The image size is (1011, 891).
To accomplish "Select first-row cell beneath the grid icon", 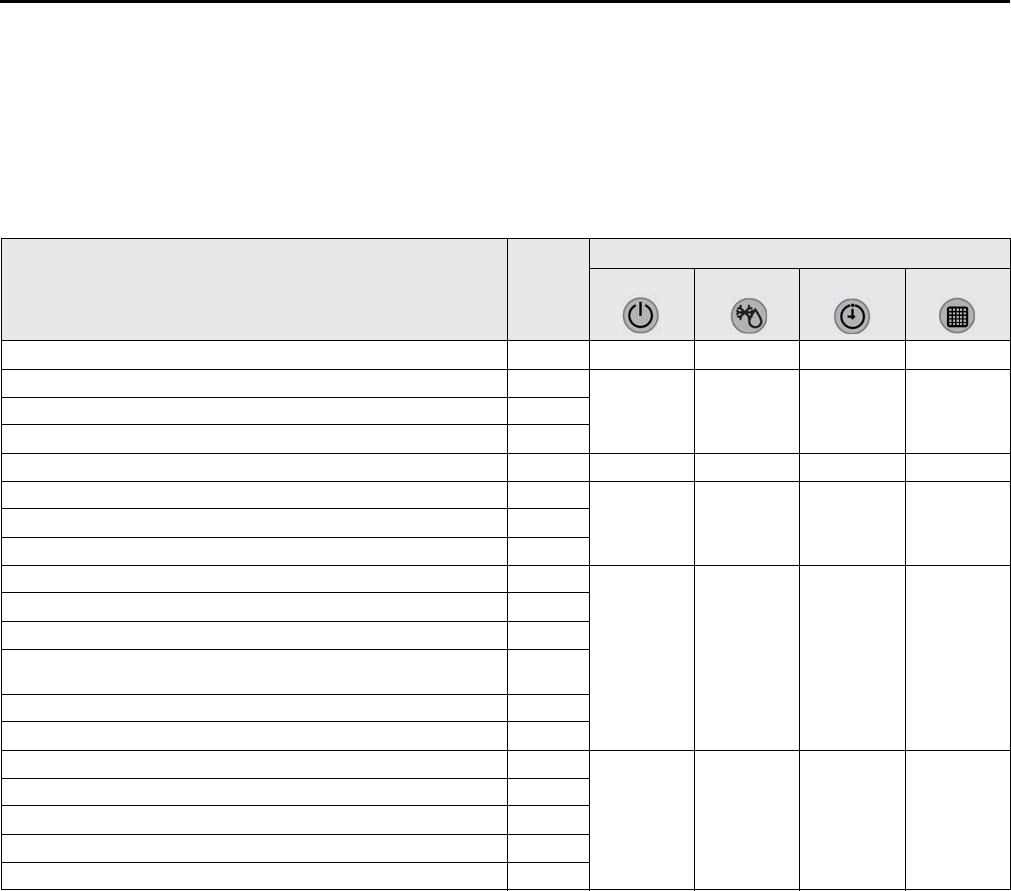I will [x=958, y=355].
